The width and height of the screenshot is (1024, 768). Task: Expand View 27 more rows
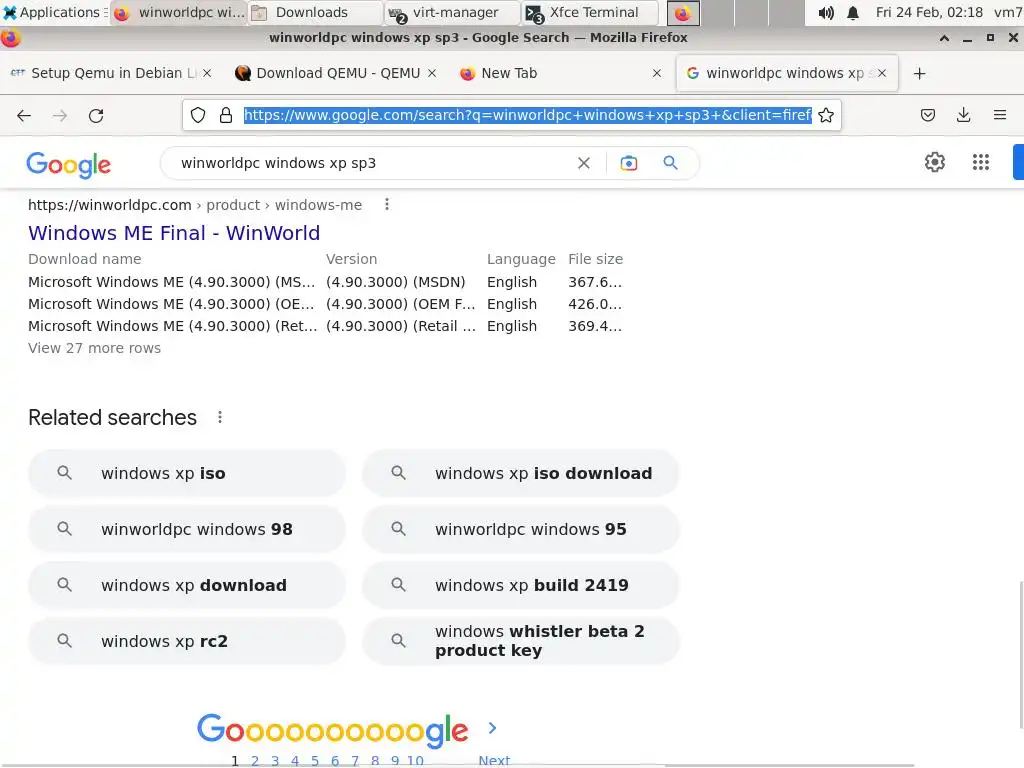pyautogui.click(x=94, y=348)
